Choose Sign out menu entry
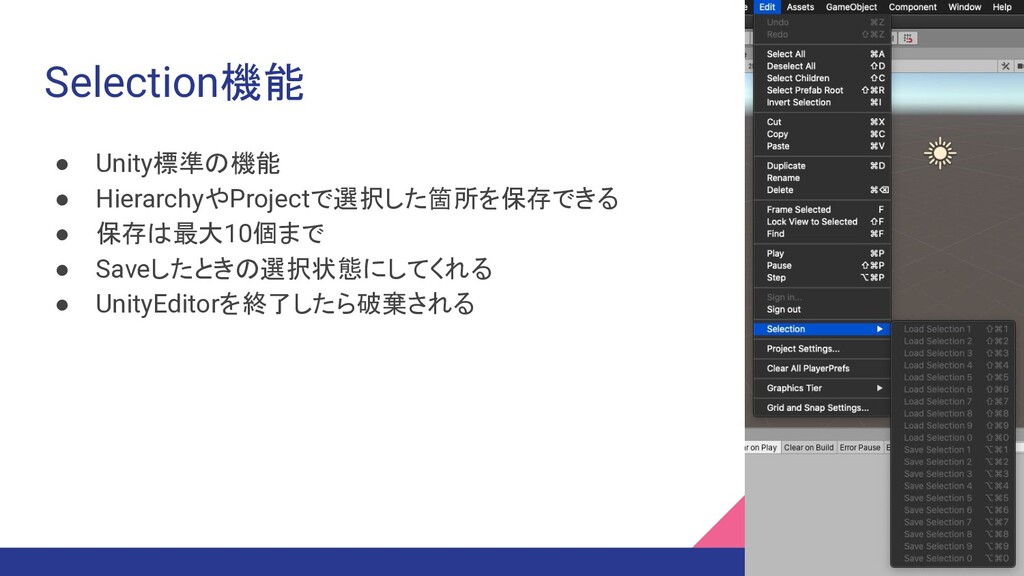This screenshot has height=576, width=1024. click(823, 310)
